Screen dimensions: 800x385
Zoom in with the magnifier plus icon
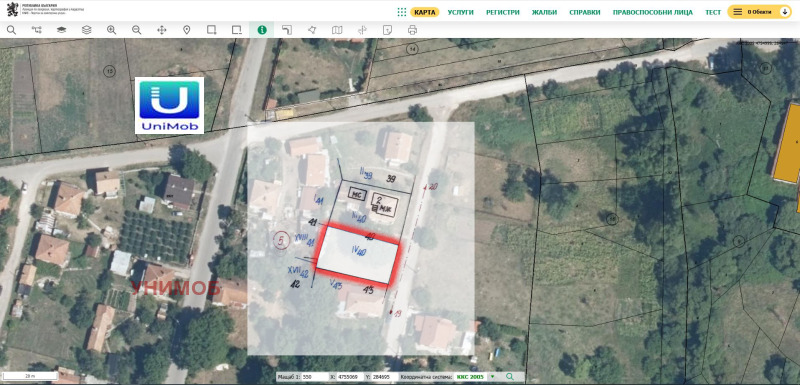[111, 30]
